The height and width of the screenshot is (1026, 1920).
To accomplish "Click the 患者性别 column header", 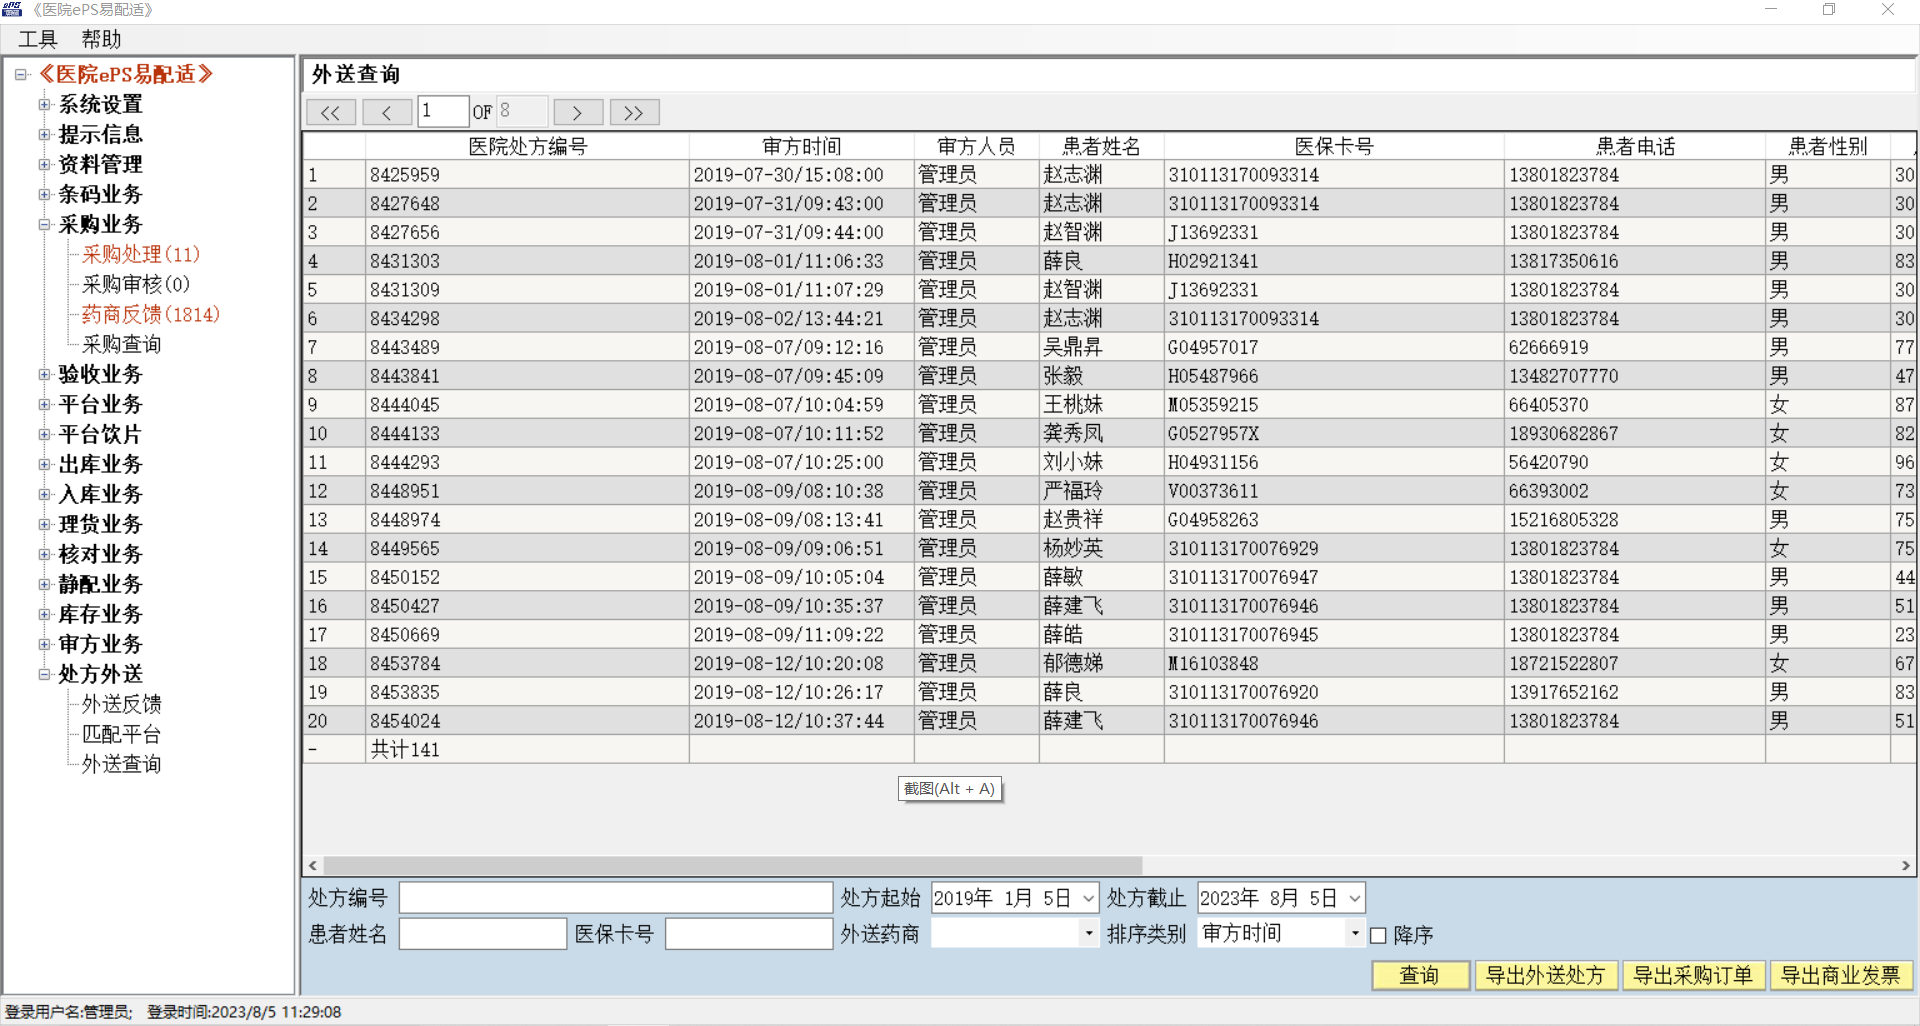I will click(x=1828, y=146).
